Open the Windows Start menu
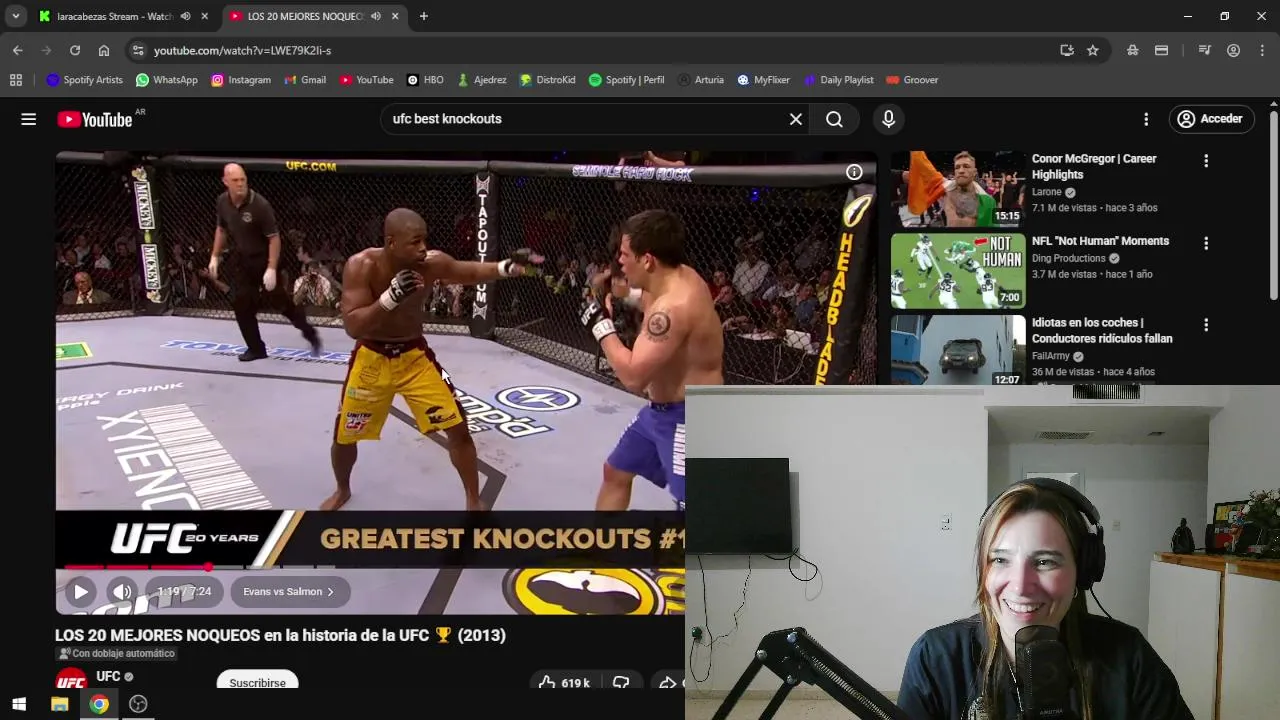The height and width of the screenshot is (720, 1280). pyautogui.click(x=19, y=704)
